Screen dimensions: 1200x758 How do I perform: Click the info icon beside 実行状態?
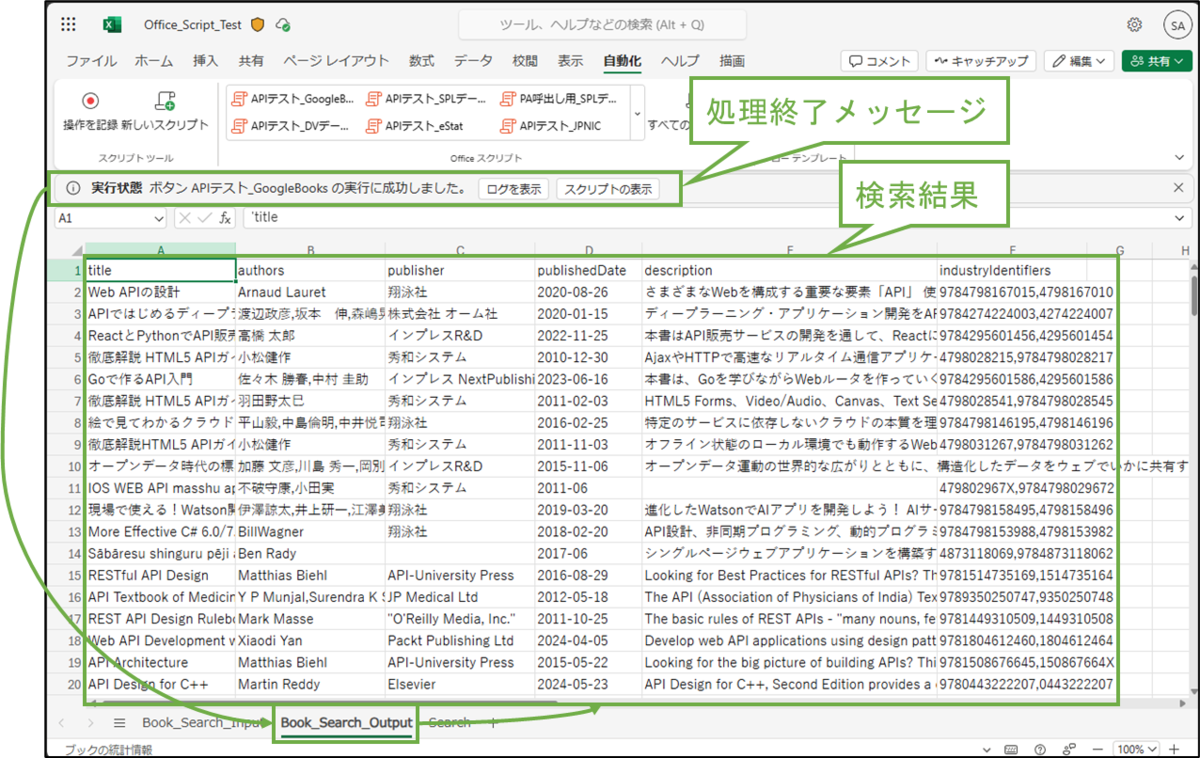(x=73, y=188)
